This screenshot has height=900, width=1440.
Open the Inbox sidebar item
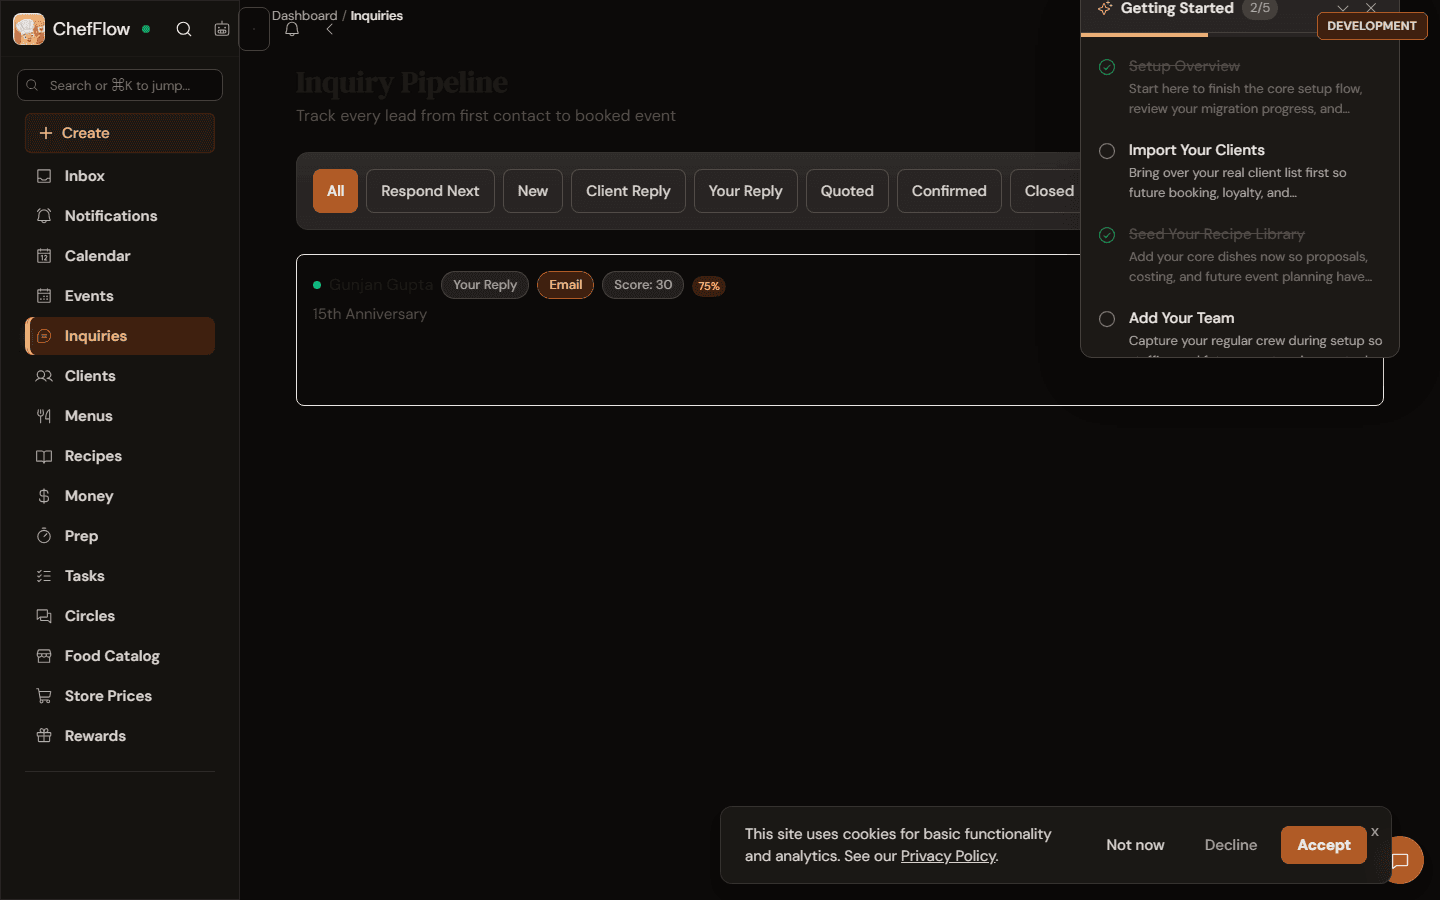[x=120, y=176]
